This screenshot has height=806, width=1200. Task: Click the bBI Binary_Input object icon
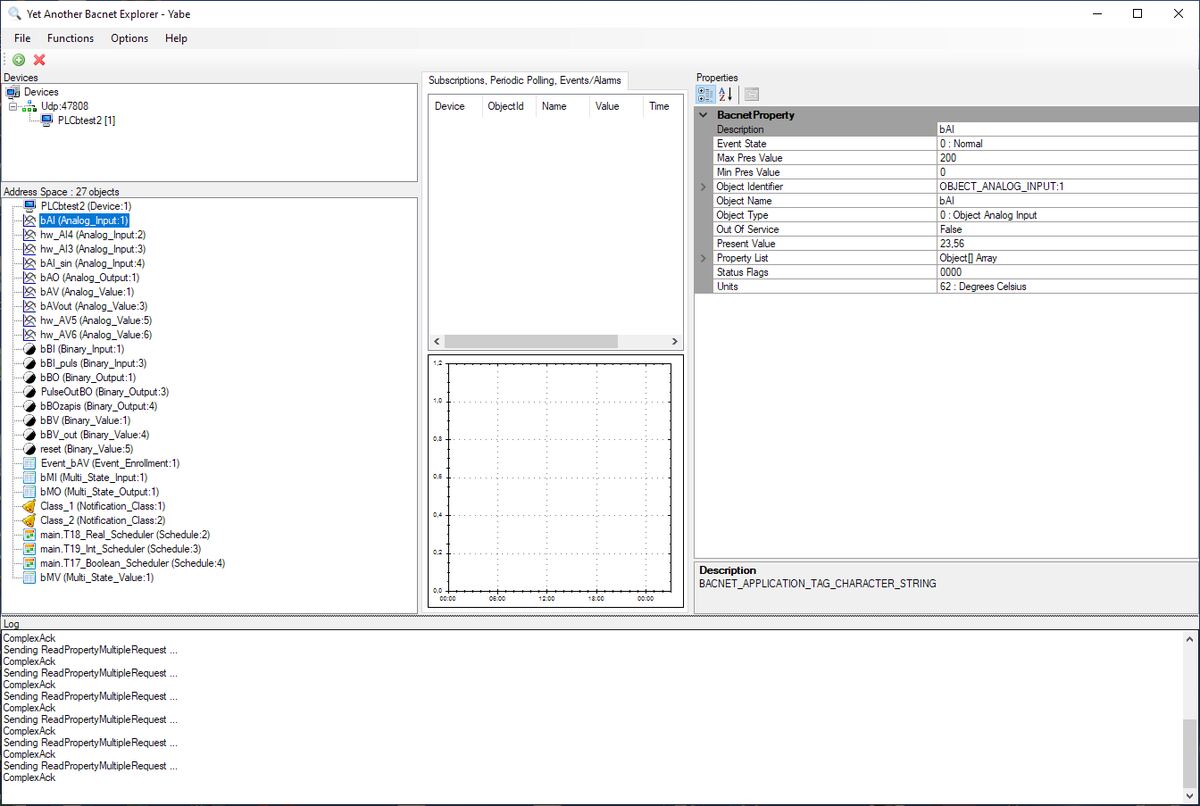(x=31, y=349)
